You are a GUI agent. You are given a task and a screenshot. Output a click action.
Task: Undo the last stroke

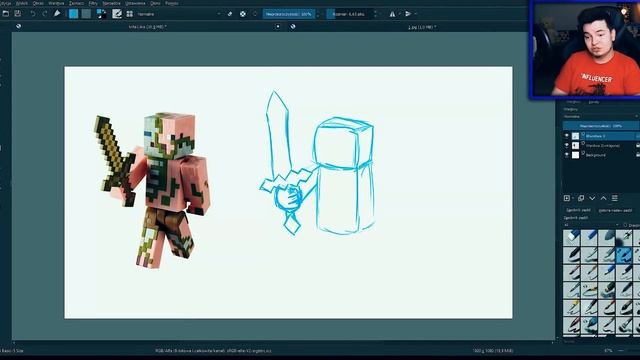click(33, 14)
